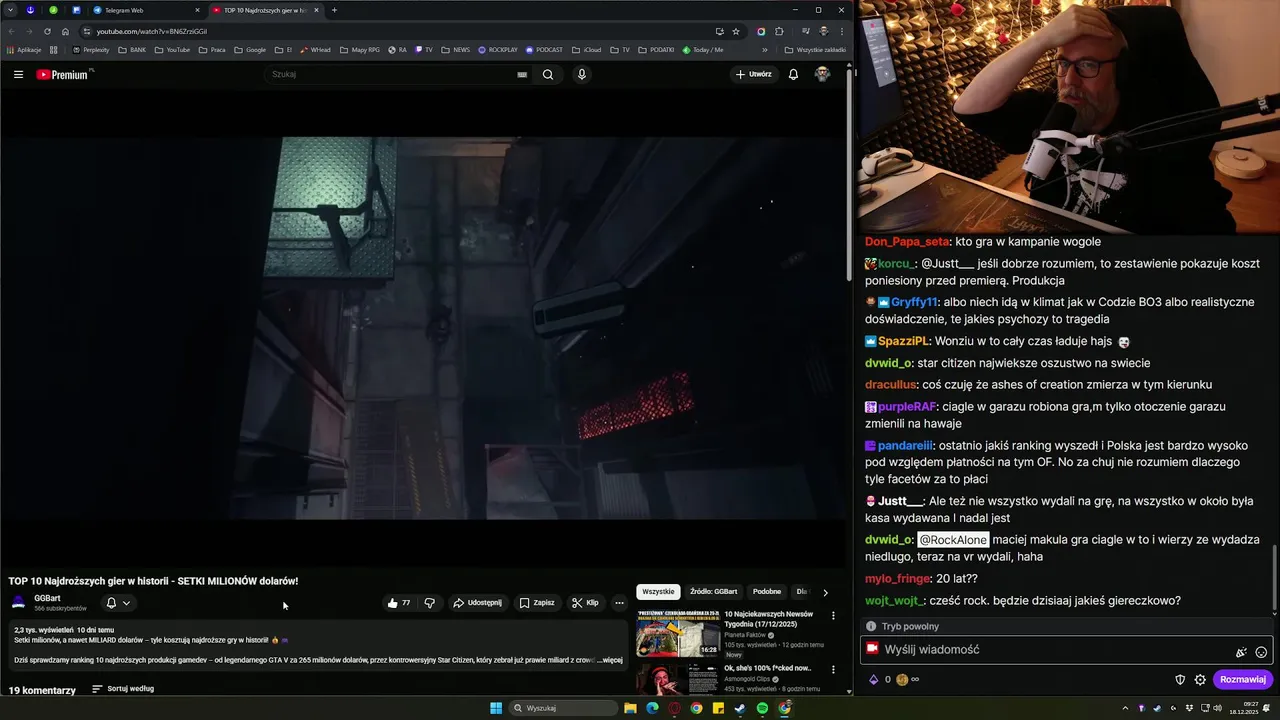Reload the page in browser
1280x720 pixels.
click(x=47, y=31)
